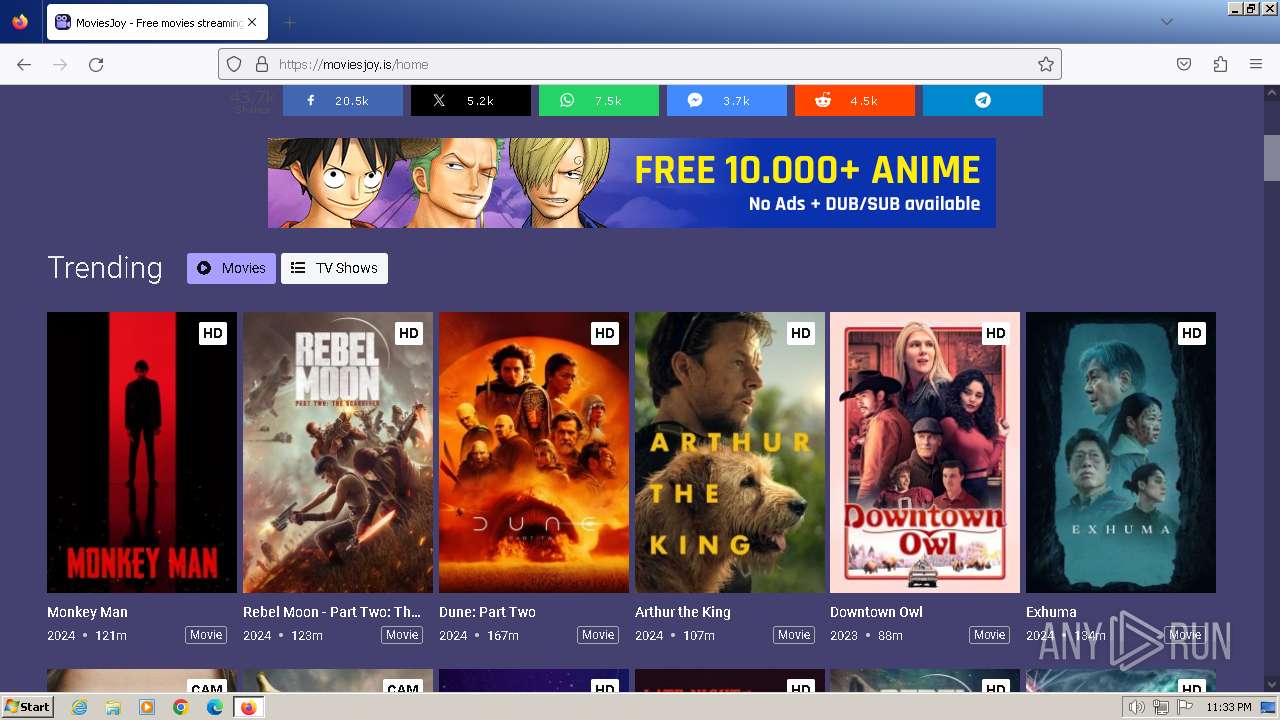Click the Exhuma title link
The width and height of the screenshot is (1280, 720).
(1051, 612)
